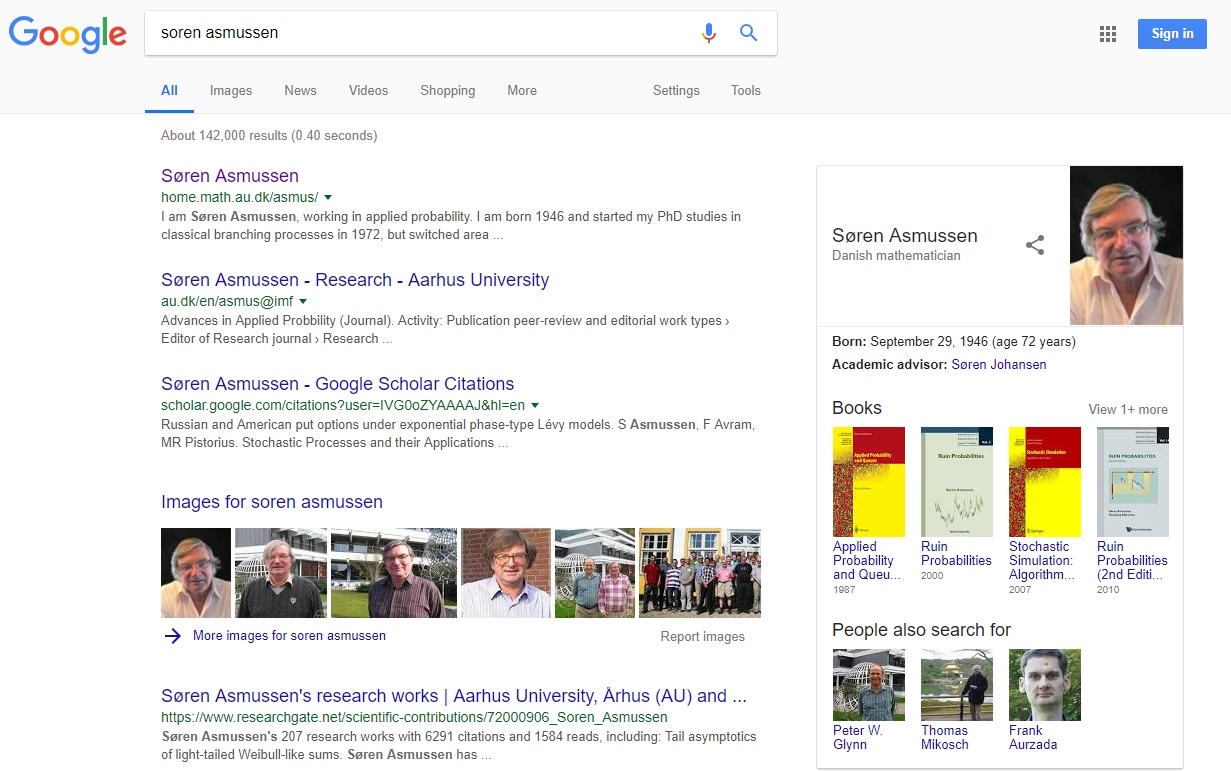Expand dropdown arrow next to home.math.au.dk/asmus/

click(x=328, y=197)
